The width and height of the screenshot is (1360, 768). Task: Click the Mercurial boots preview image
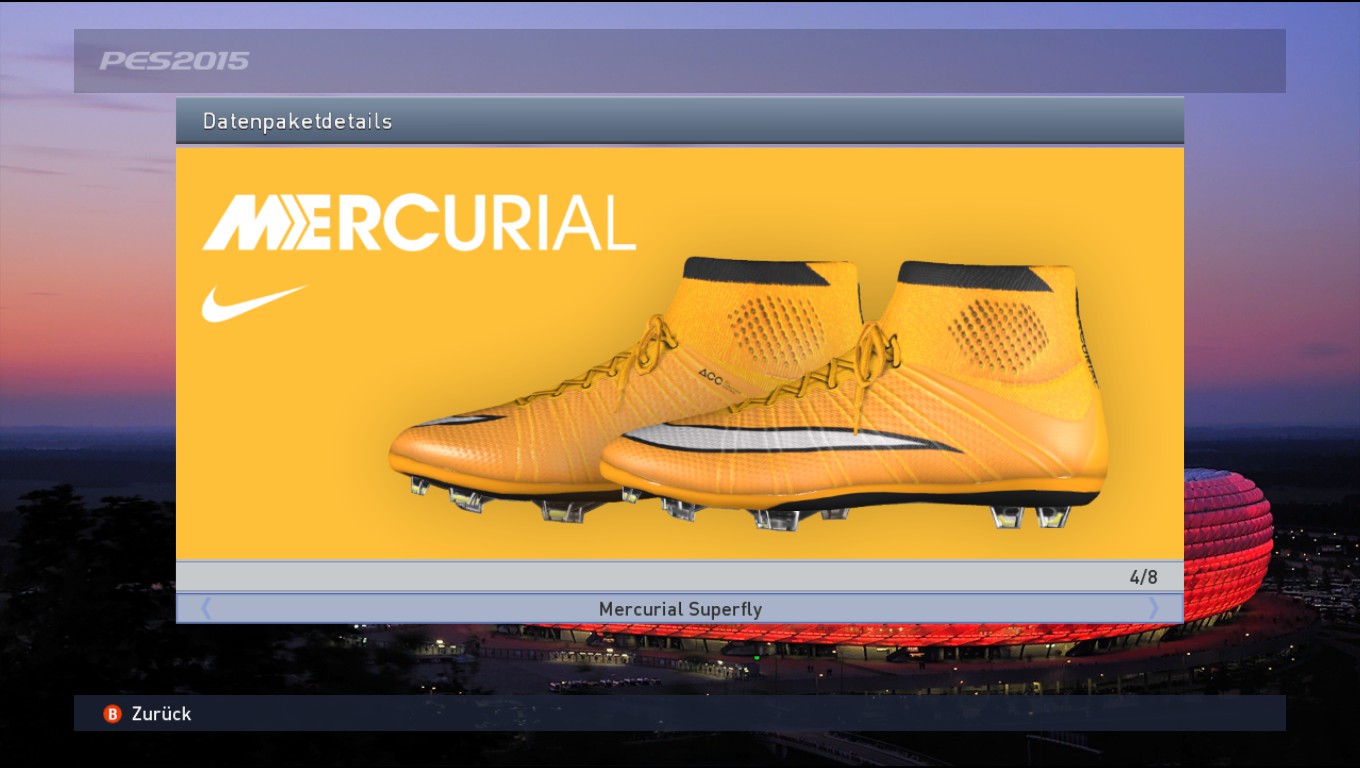(x=680, y=353)
